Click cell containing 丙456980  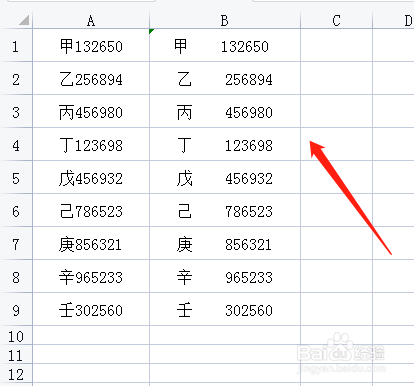[91, 111]
